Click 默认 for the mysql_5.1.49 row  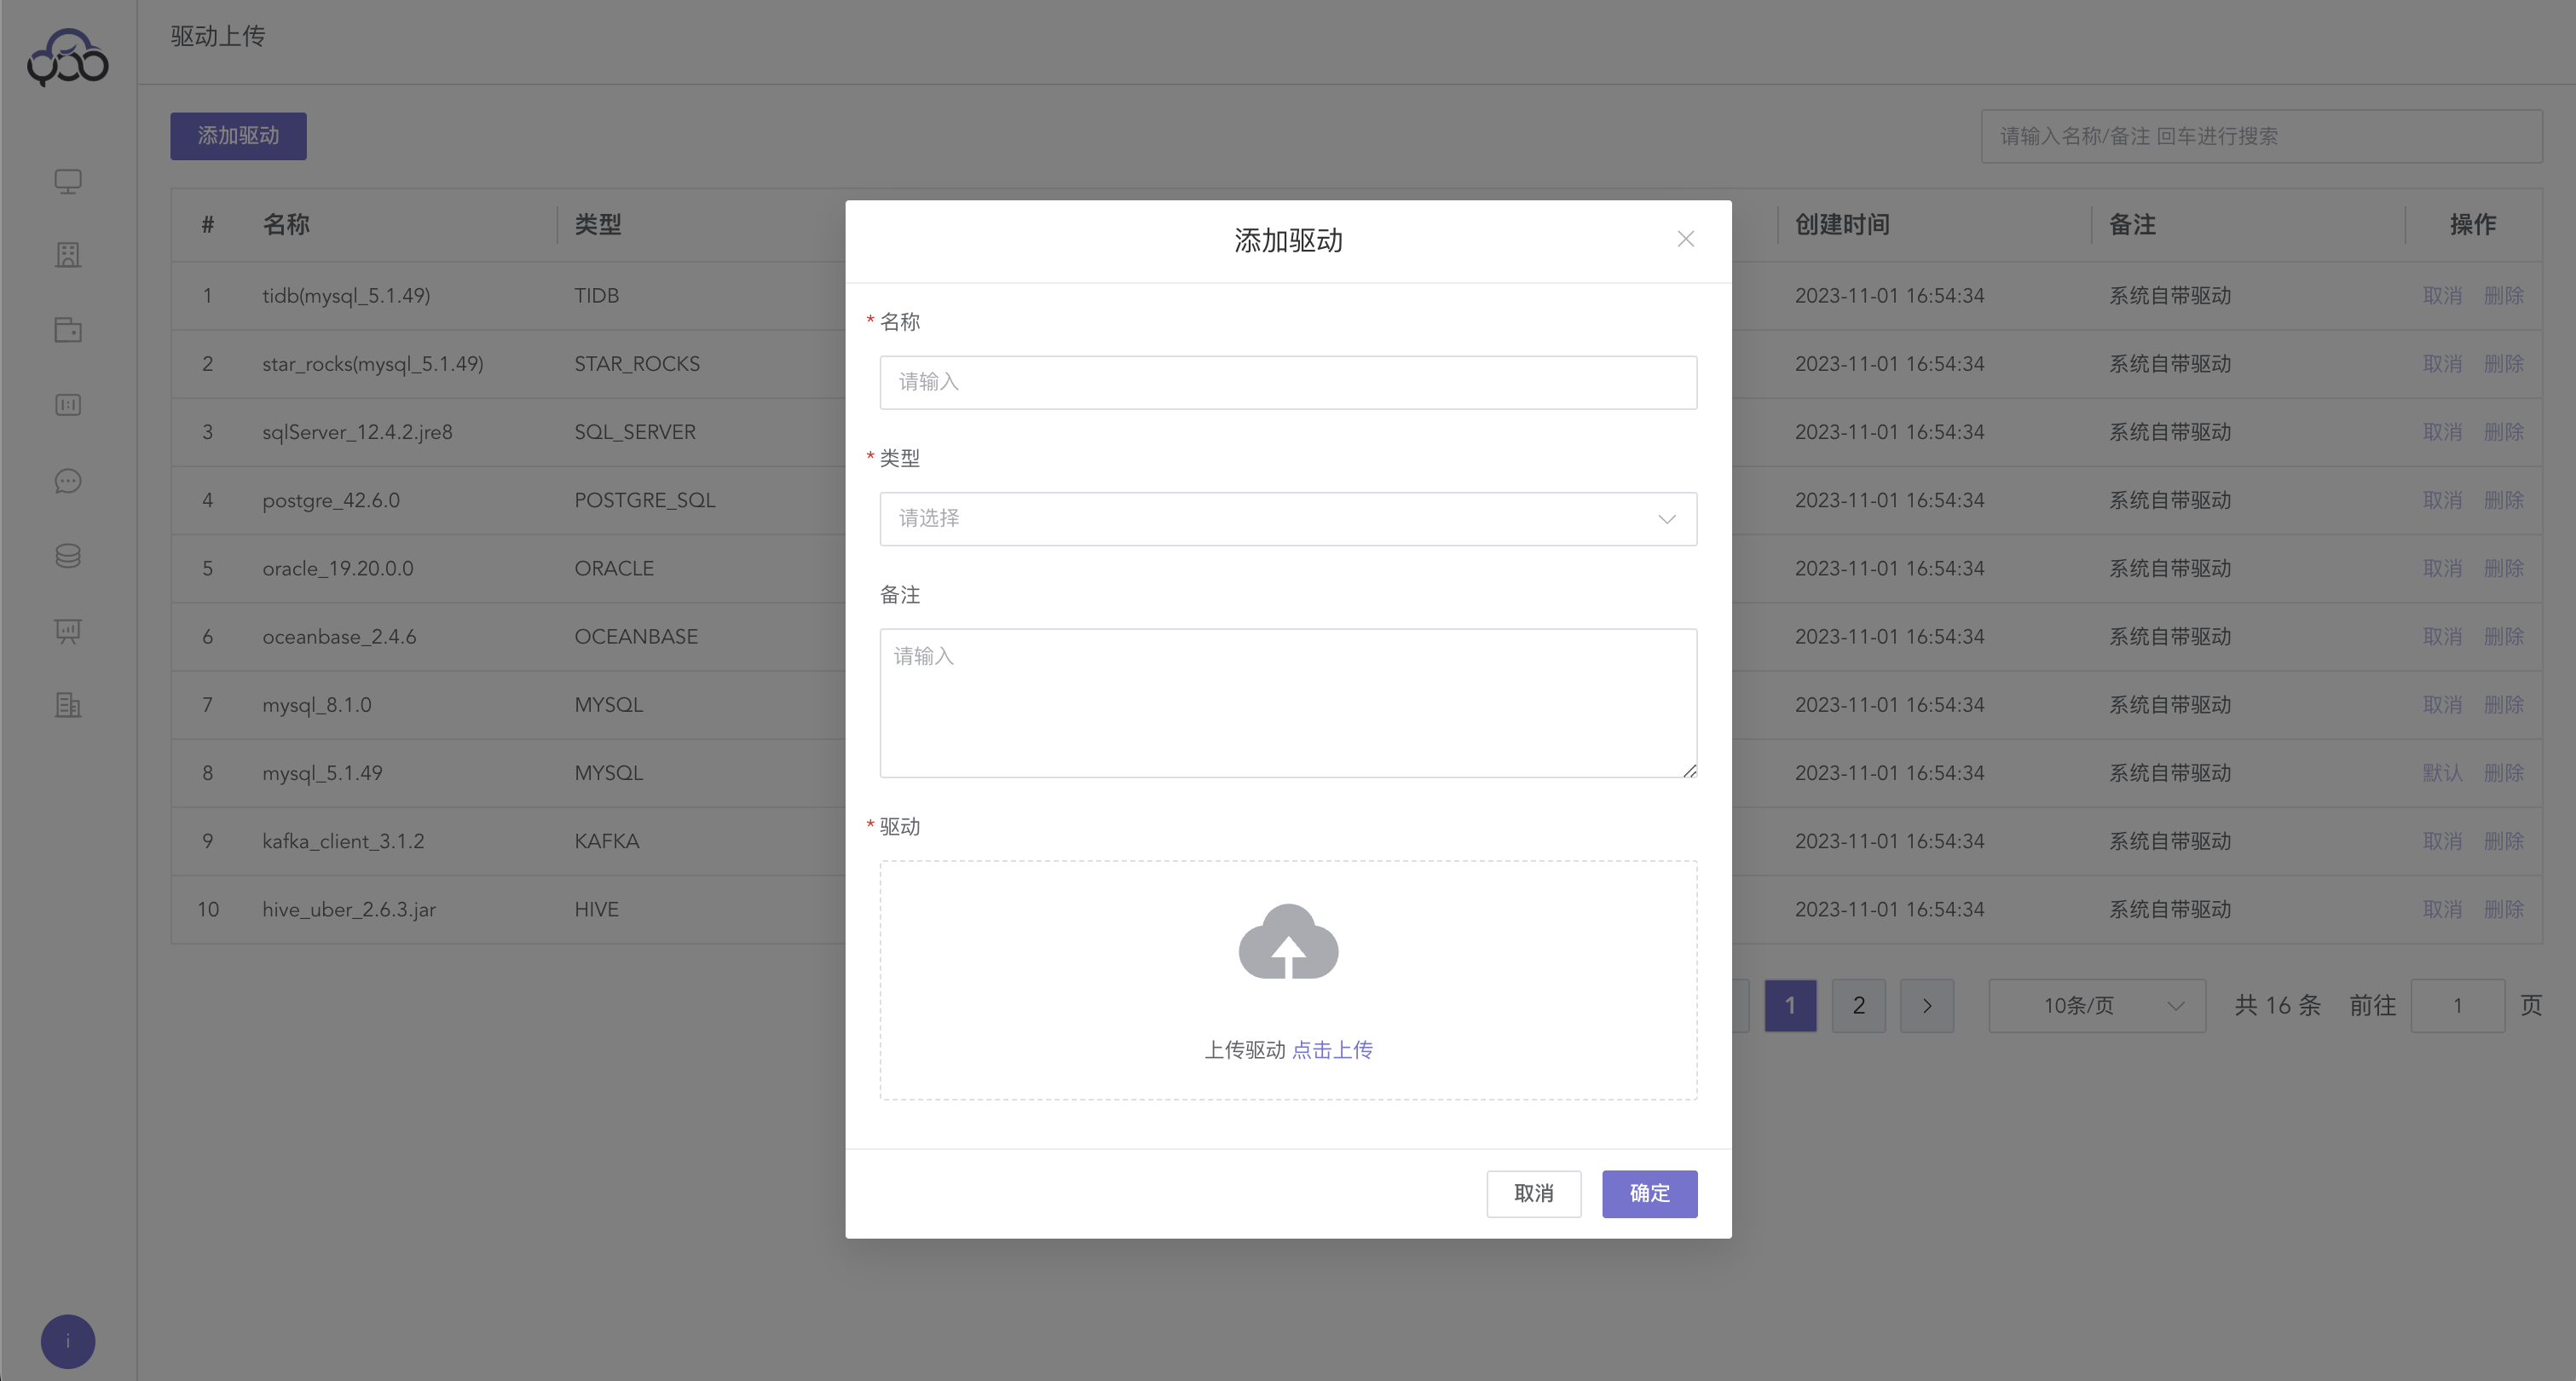tap(2443, 773)
